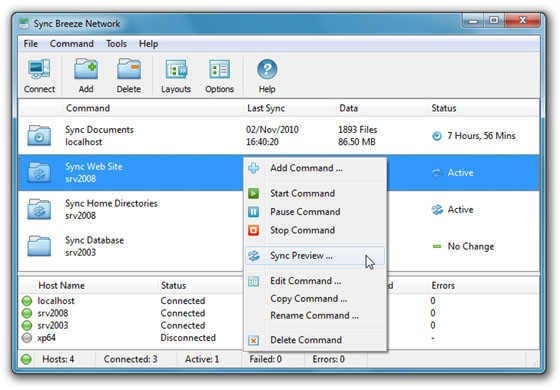Click Errors: 0 in the status bar
The image size is (560, 390).
pos(329,359)
